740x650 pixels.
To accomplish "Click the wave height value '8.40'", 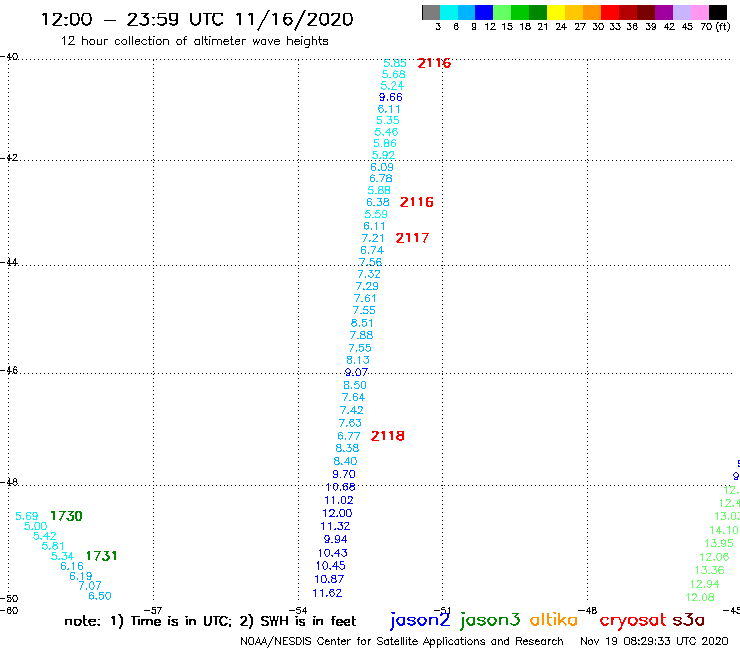I will click(x=345, y=461).
